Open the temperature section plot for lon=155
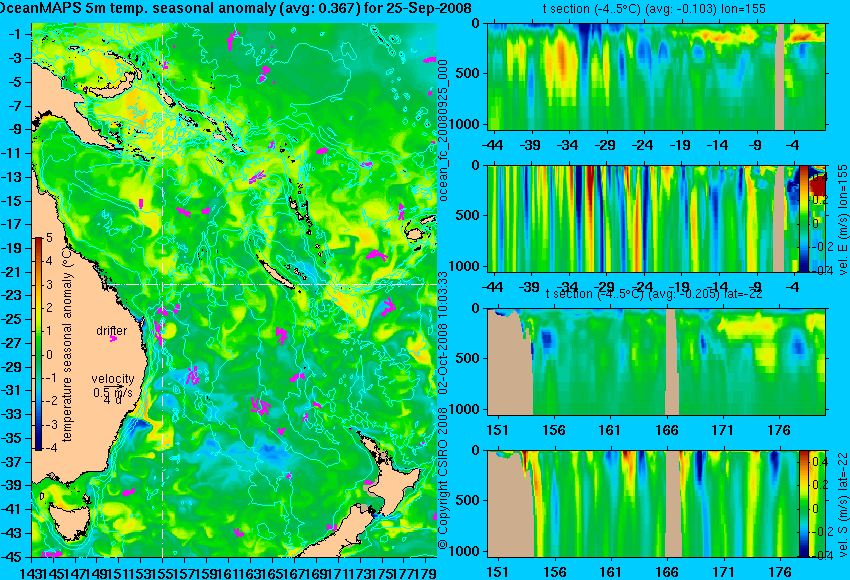Image resolution: width=850 pixels, height=580 pixels. pos(656,76)
